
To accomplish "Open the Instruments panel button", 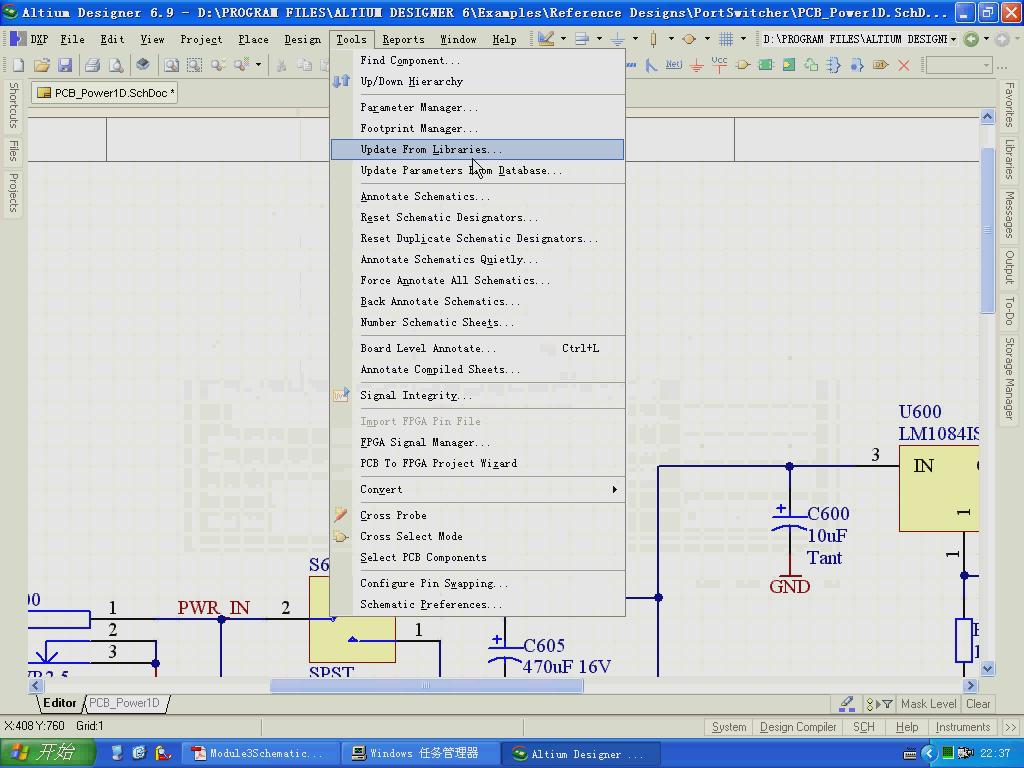I will 963,727.
